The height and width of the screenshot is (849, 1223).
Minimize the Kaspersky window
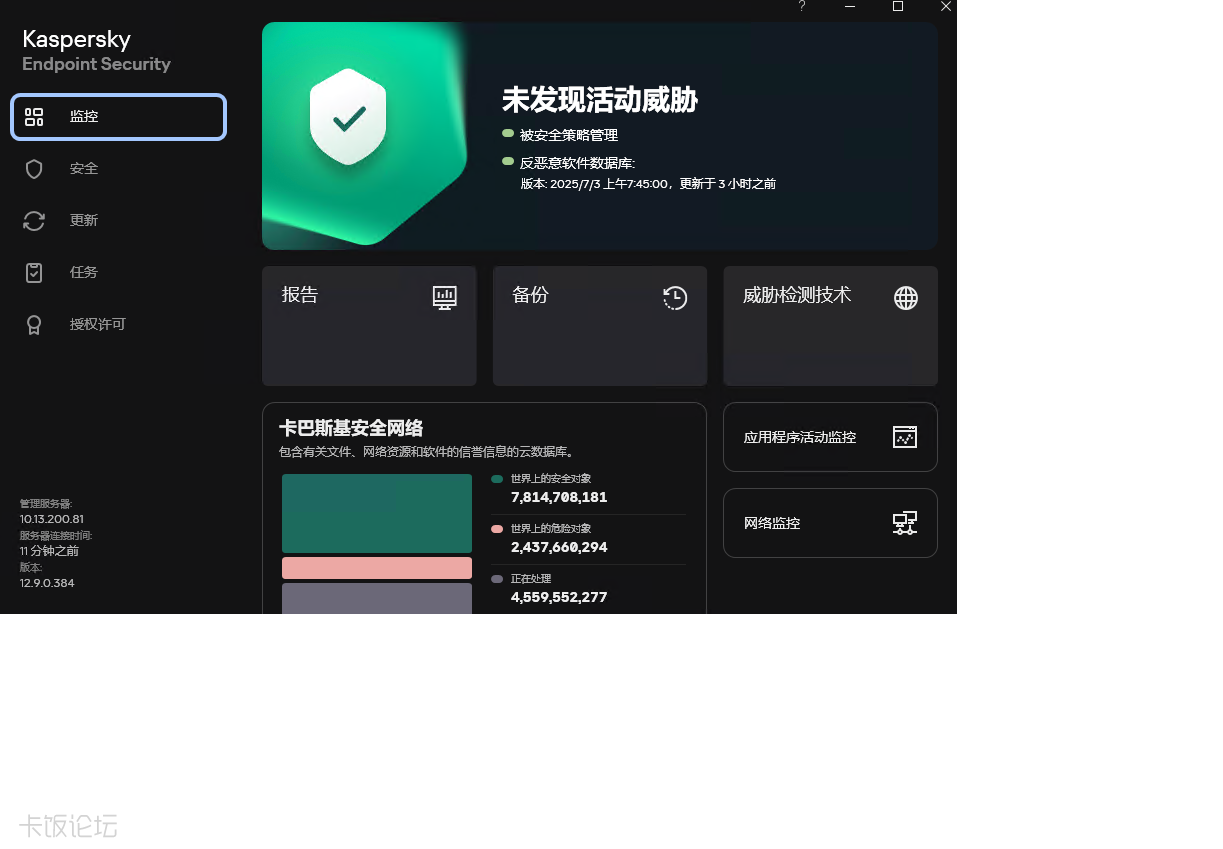pyautogui.click(x=850, y=6)
